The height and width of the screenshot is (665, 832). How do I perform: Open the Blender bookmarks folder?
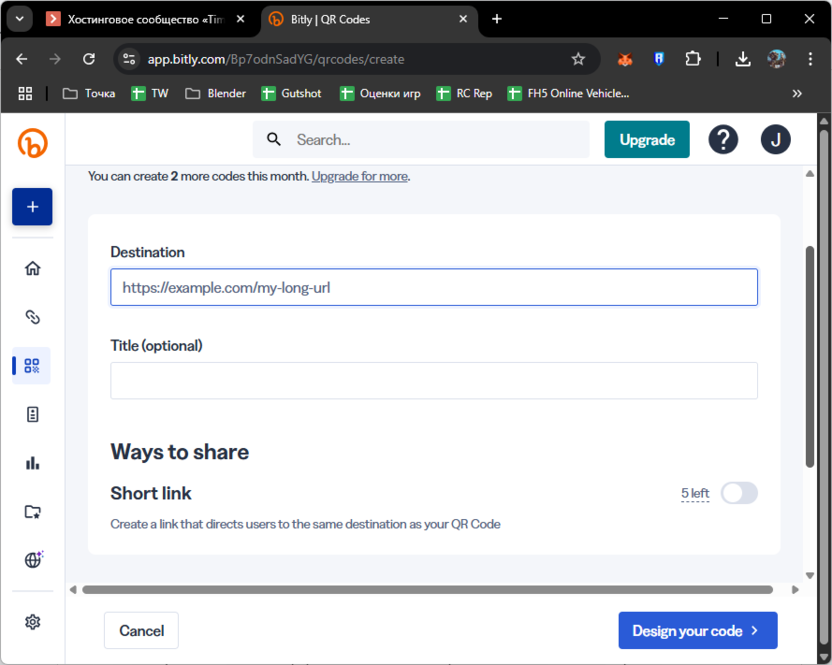coord(216,93)
